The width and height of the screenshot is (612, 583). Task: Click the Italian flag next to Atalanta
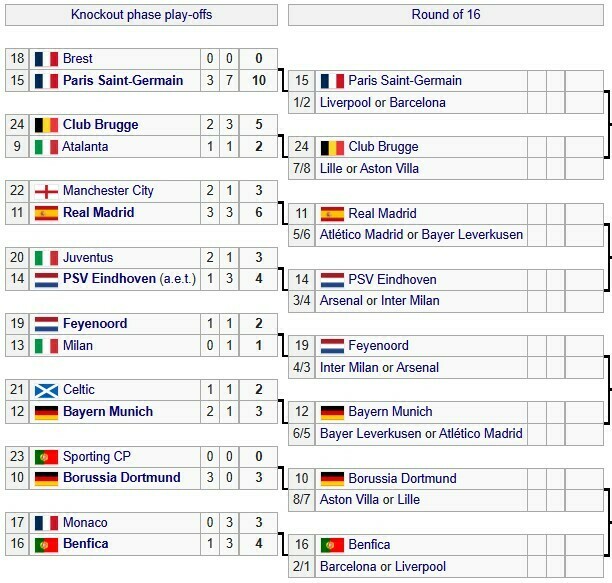tap(46, 147)
